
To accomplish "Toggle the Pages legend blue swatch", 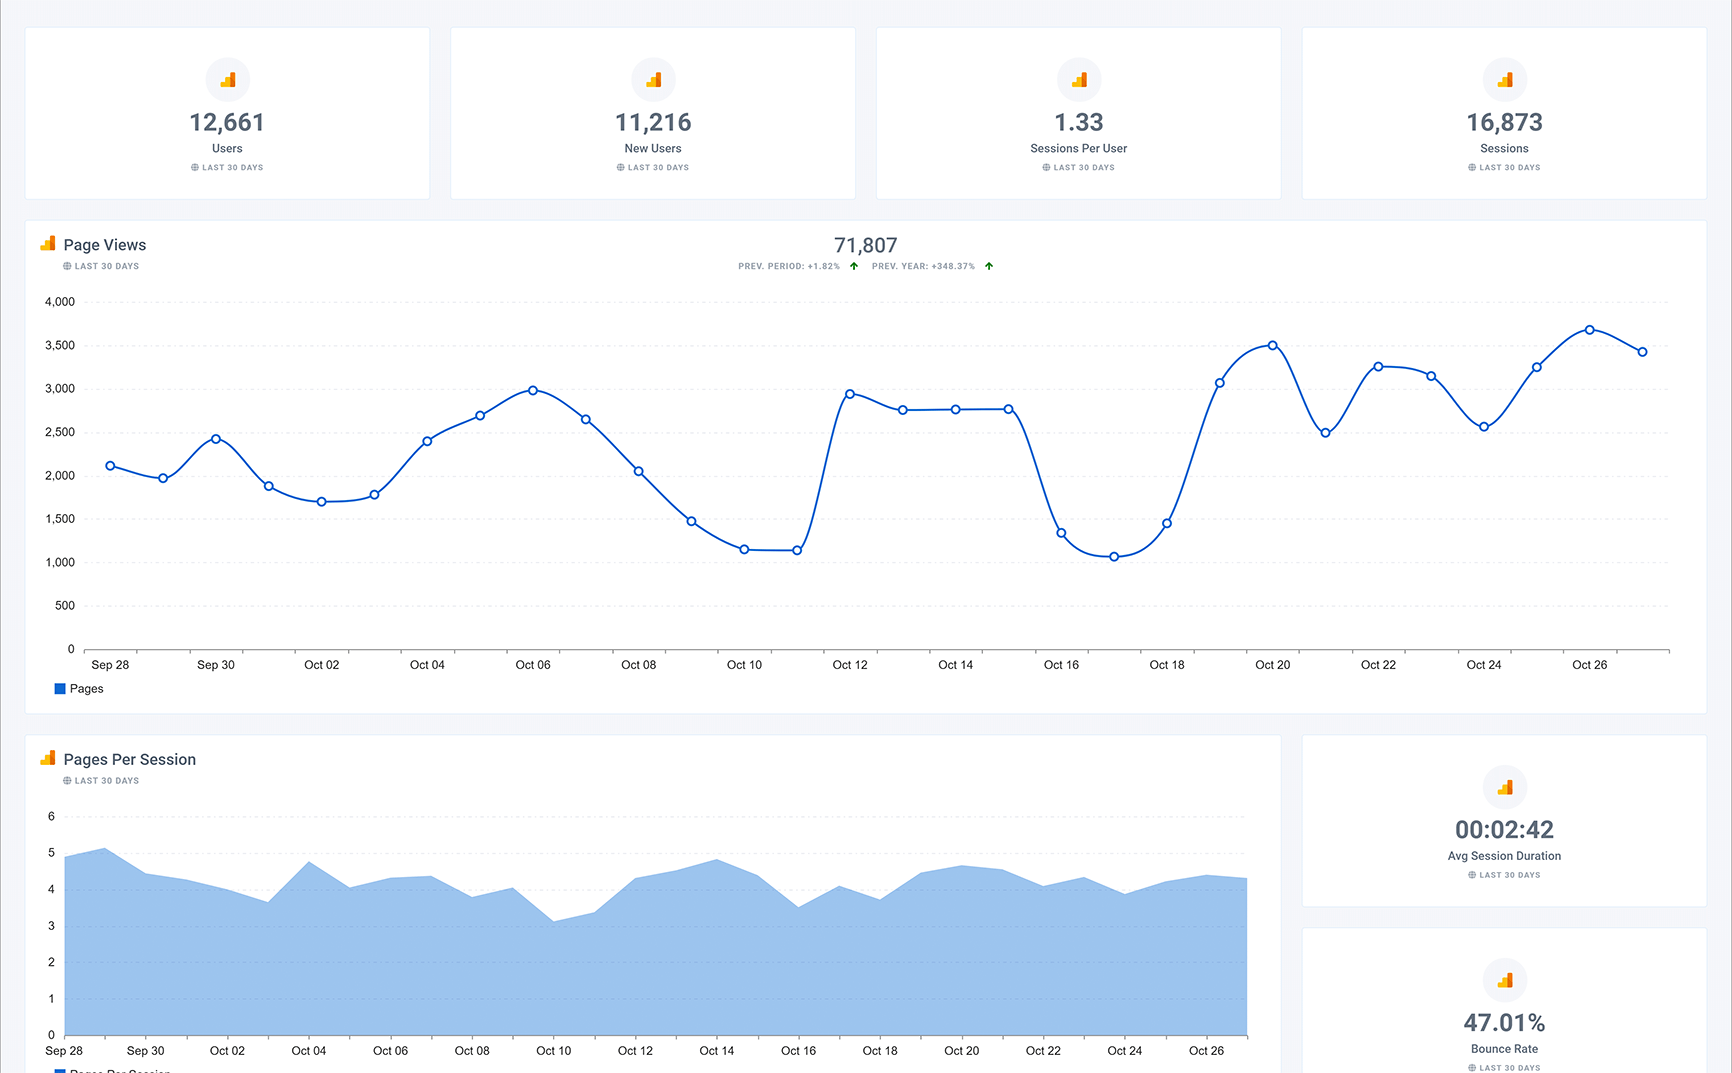I will click(60, 689).
